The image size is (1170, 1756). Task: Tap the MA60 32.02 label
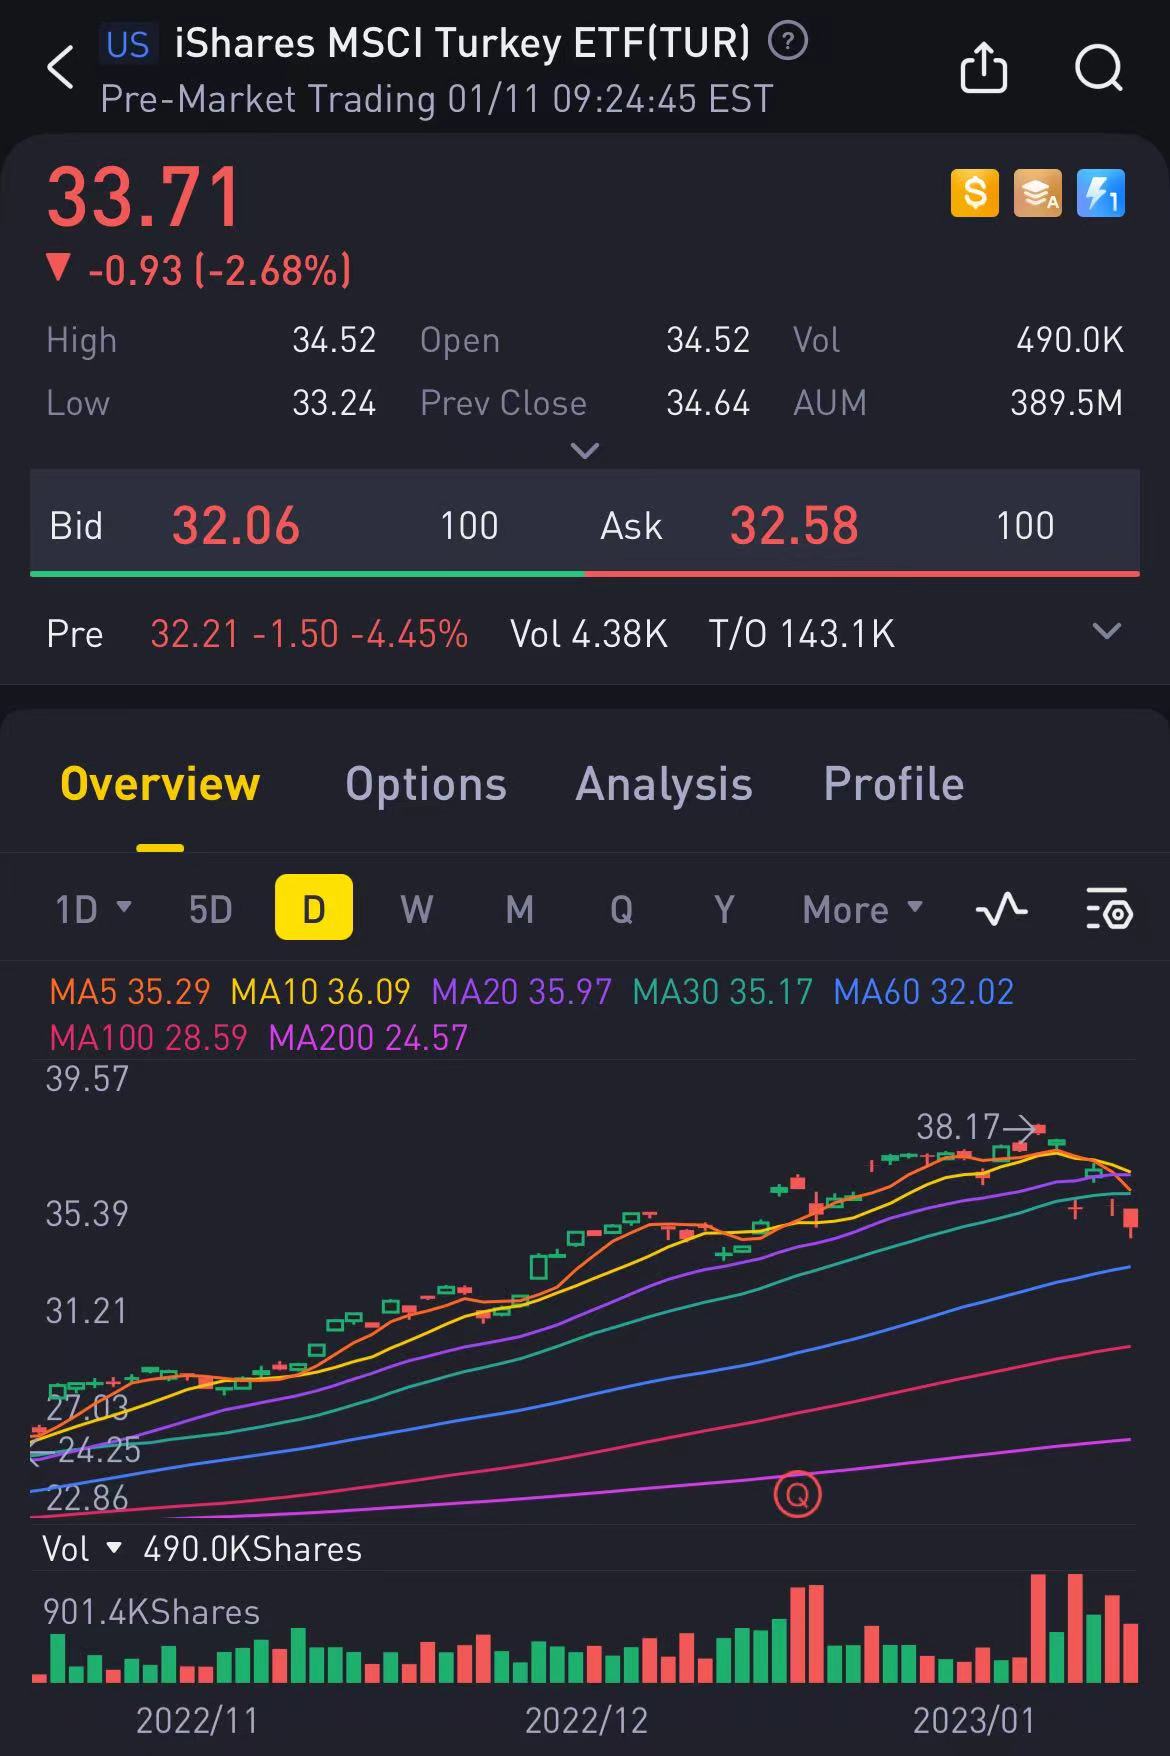(x=924, y=991)
